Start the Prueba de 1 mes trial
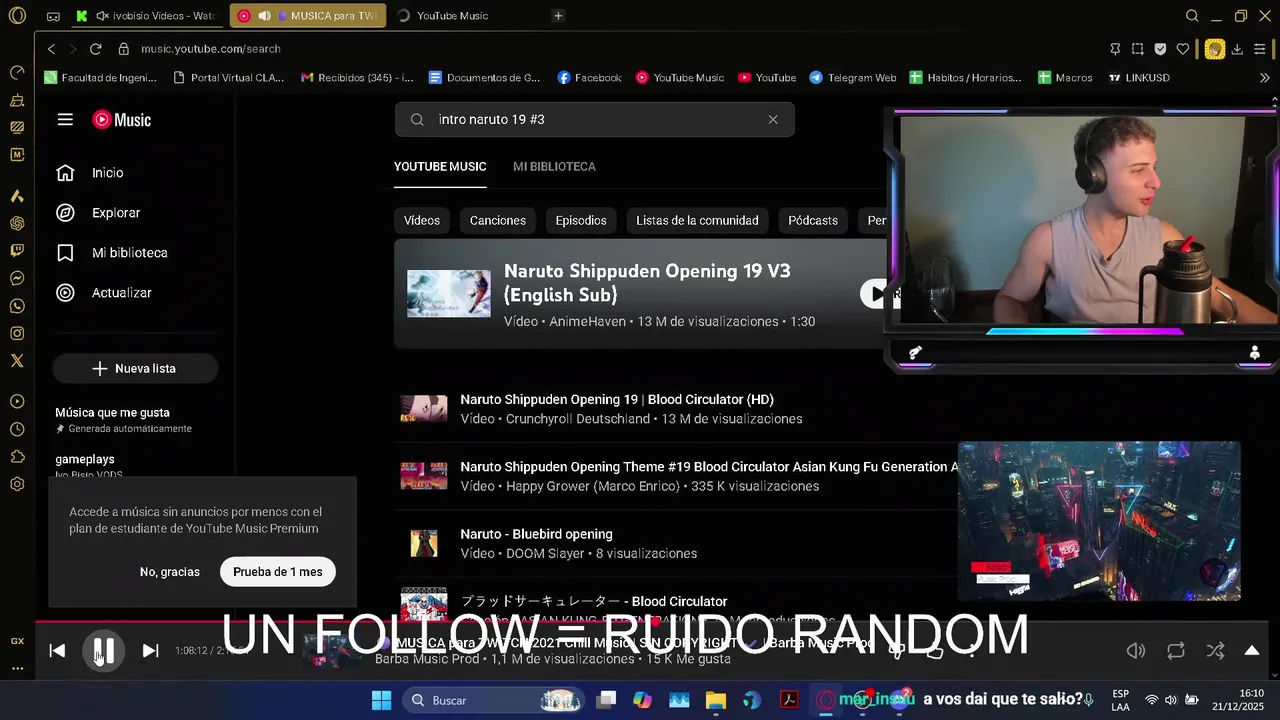This screenshot has width=1280, height=720. (x=278, y=572)
